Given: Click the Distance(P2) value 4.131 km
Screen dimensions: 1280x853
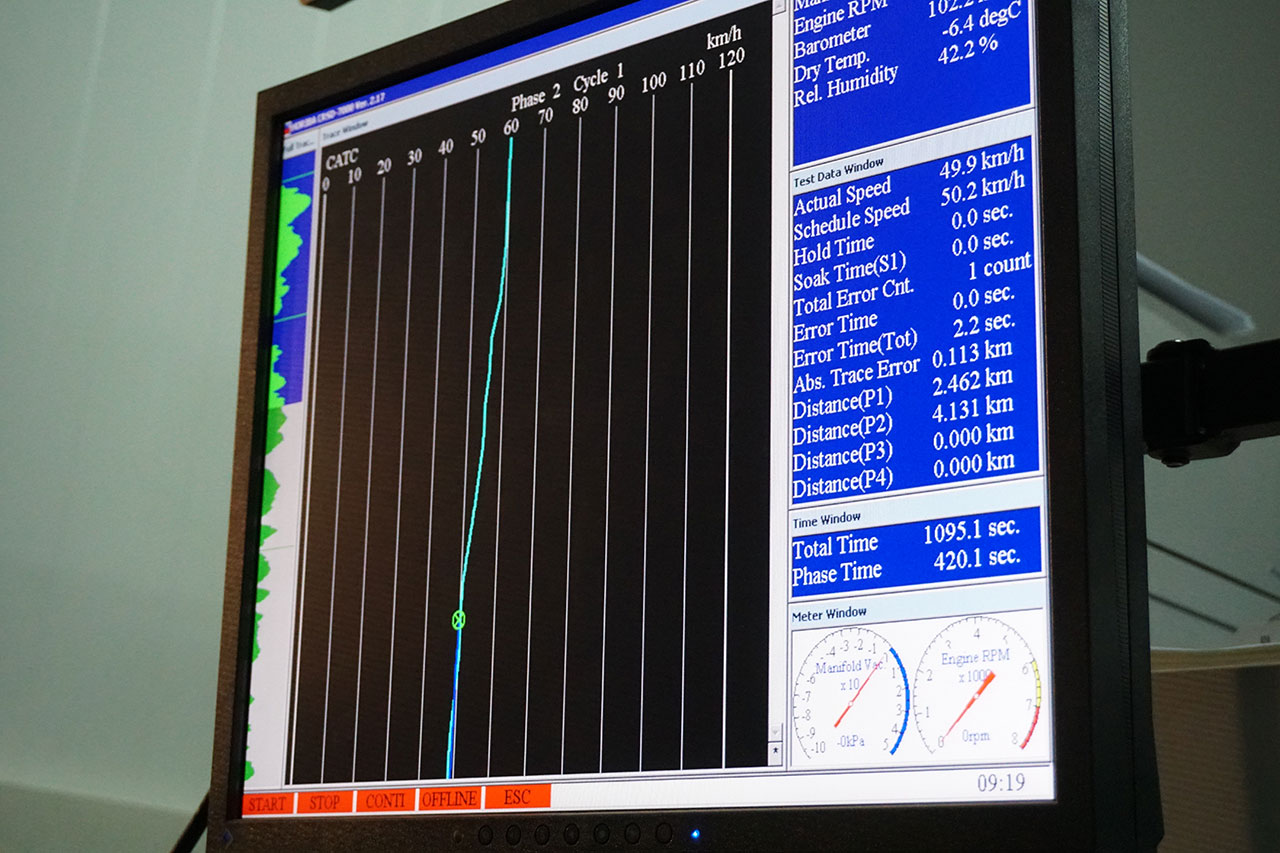Looking at the screenshot, I should [973, 409].
